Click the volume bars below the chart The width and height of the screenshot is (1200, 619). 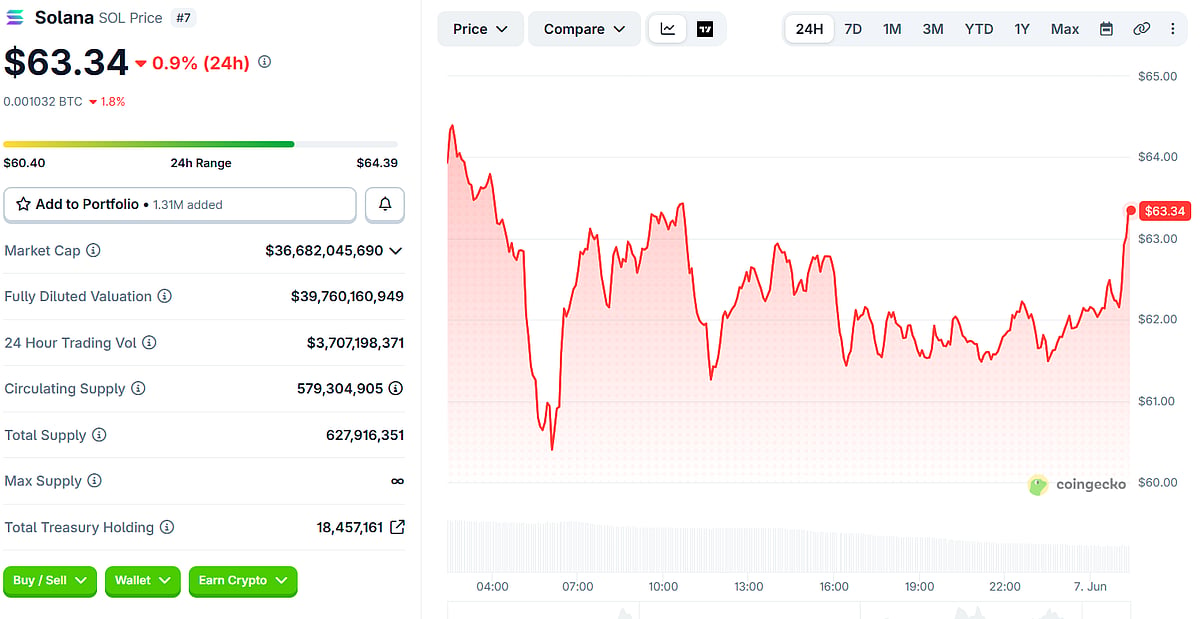tap(788, 546)
